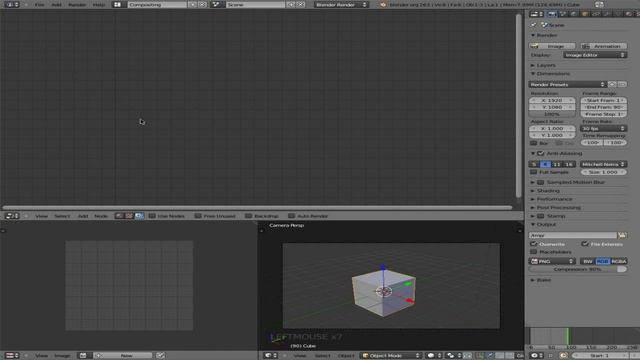The height and width of the screenshot is (360, 640).
Task: Open the Image menu in image editor
Action: 62,356
